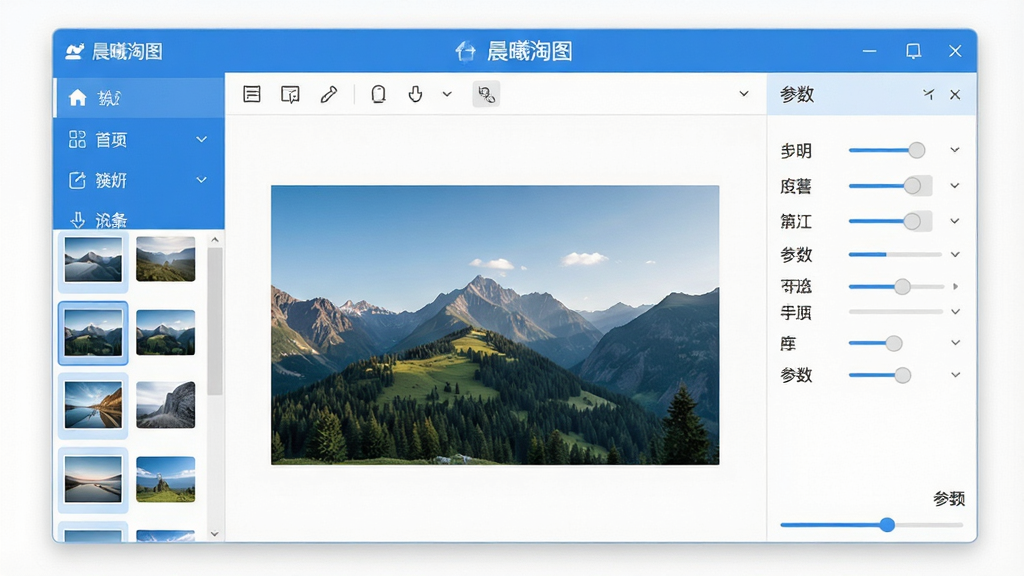Screen dimensions: 1024x576
Task: Click the thumbnail list scroll-up arrow
Action: pyautogui.click(x=215, y=240)
